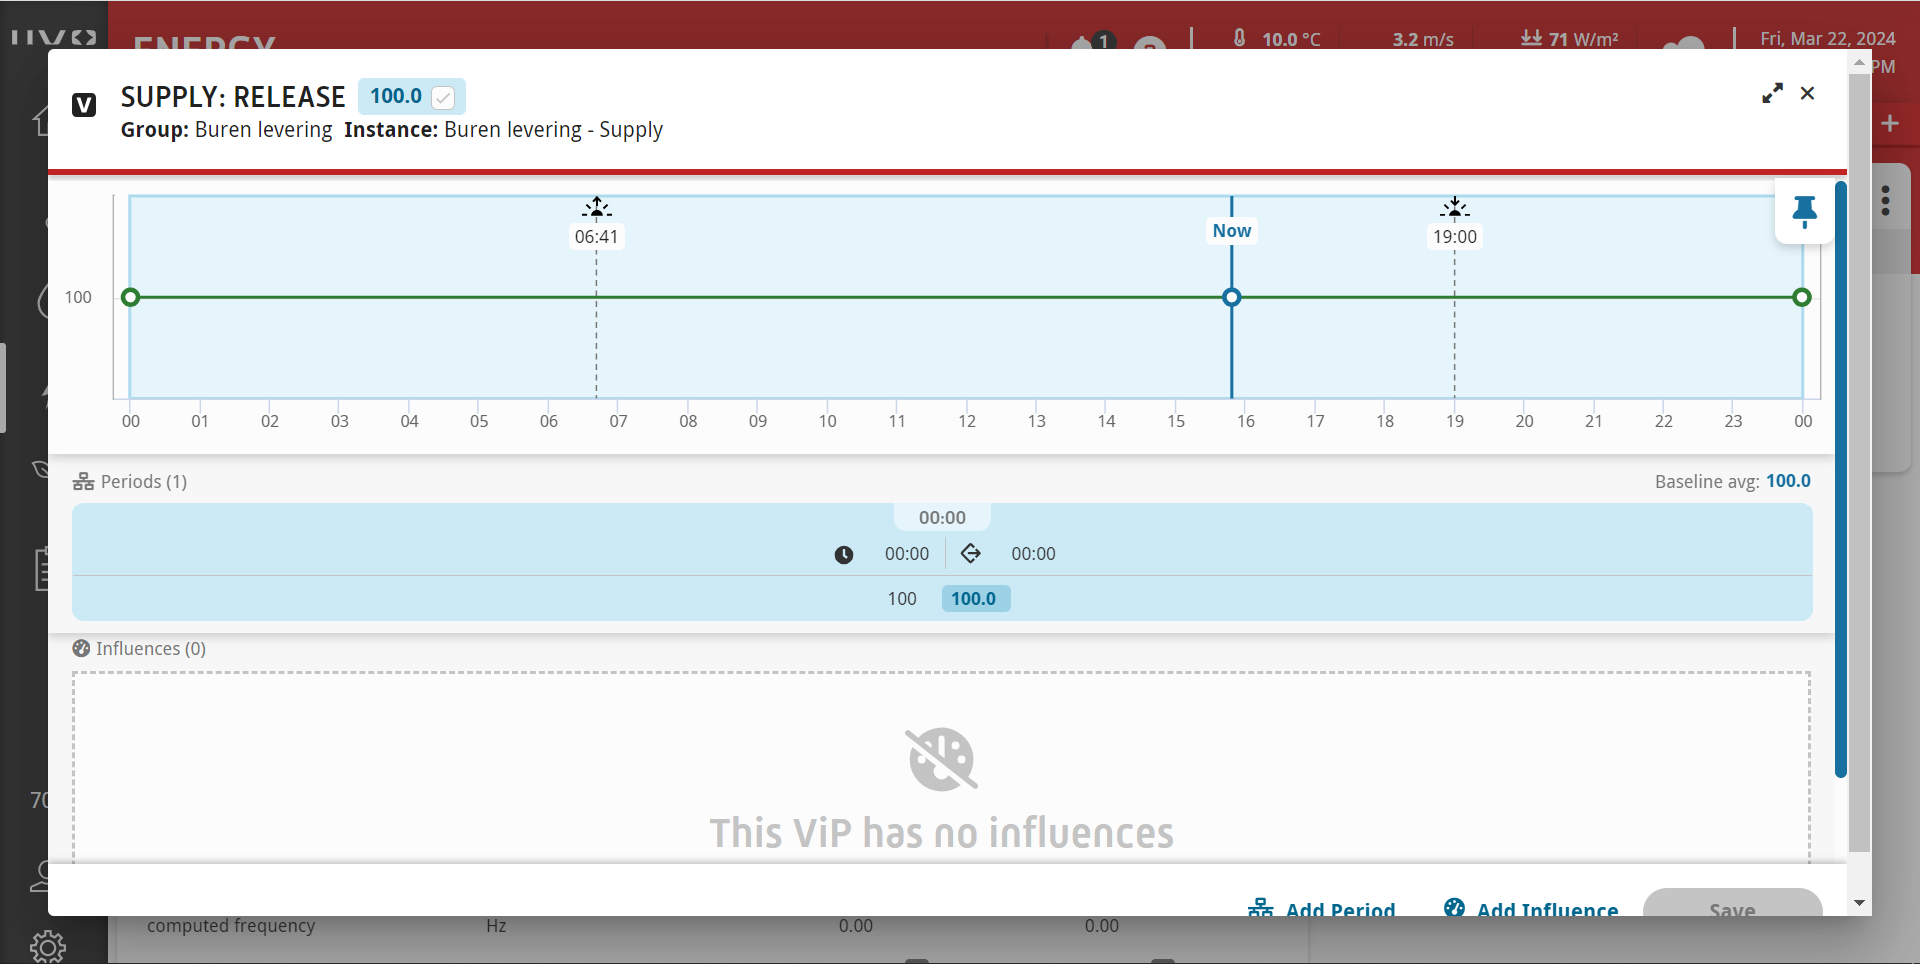Click the Influences (0) palette icon
This screenshot has height=964, width=1920.
click(x=81, y=649)
